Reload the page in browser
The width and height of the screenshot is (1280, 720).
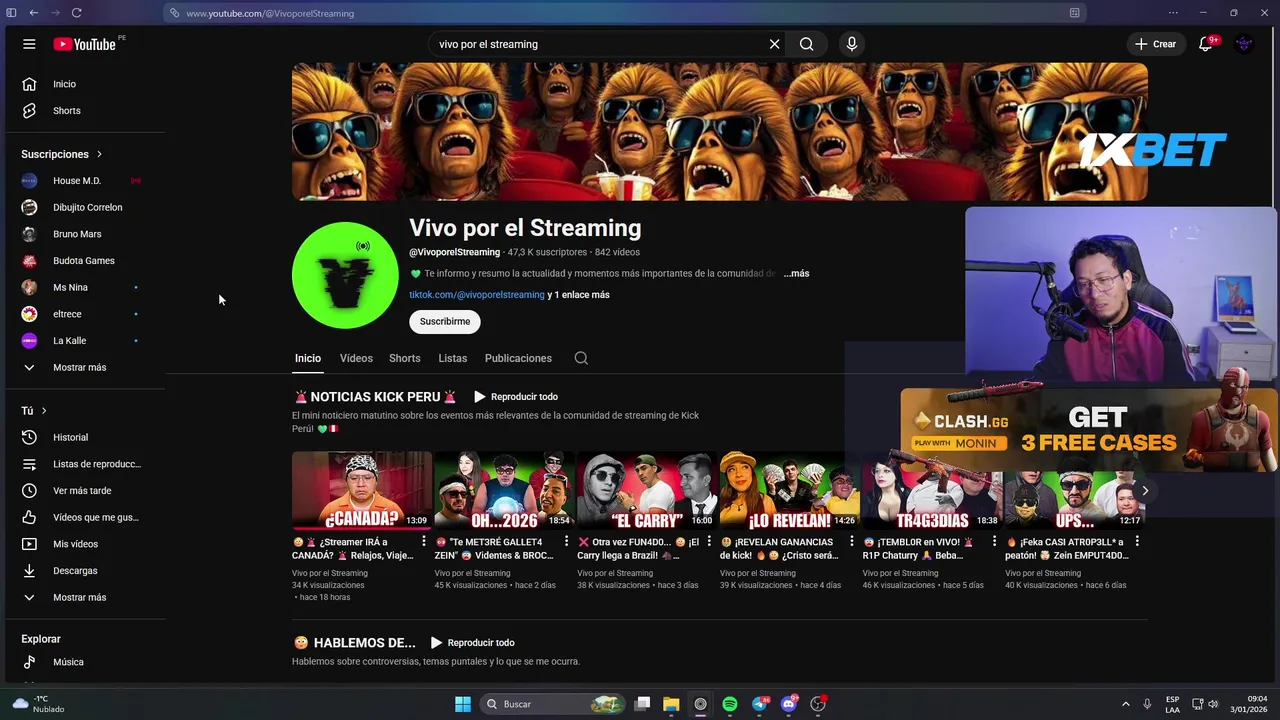(76, 13)
